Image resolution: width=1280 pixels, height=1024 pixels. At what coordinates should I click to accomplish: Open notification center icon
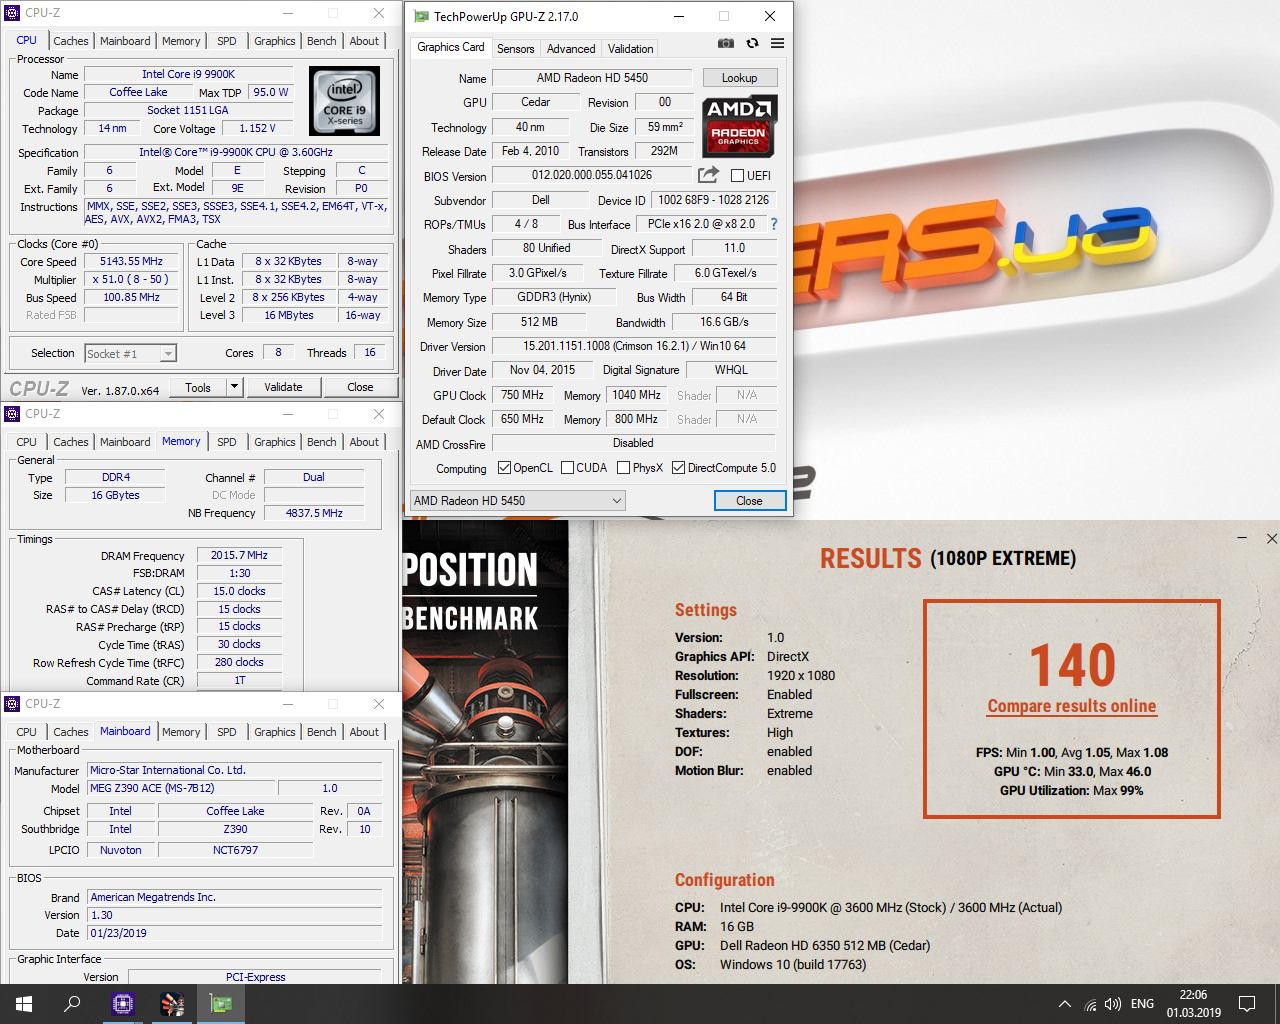click(x=1247, y=1004)
